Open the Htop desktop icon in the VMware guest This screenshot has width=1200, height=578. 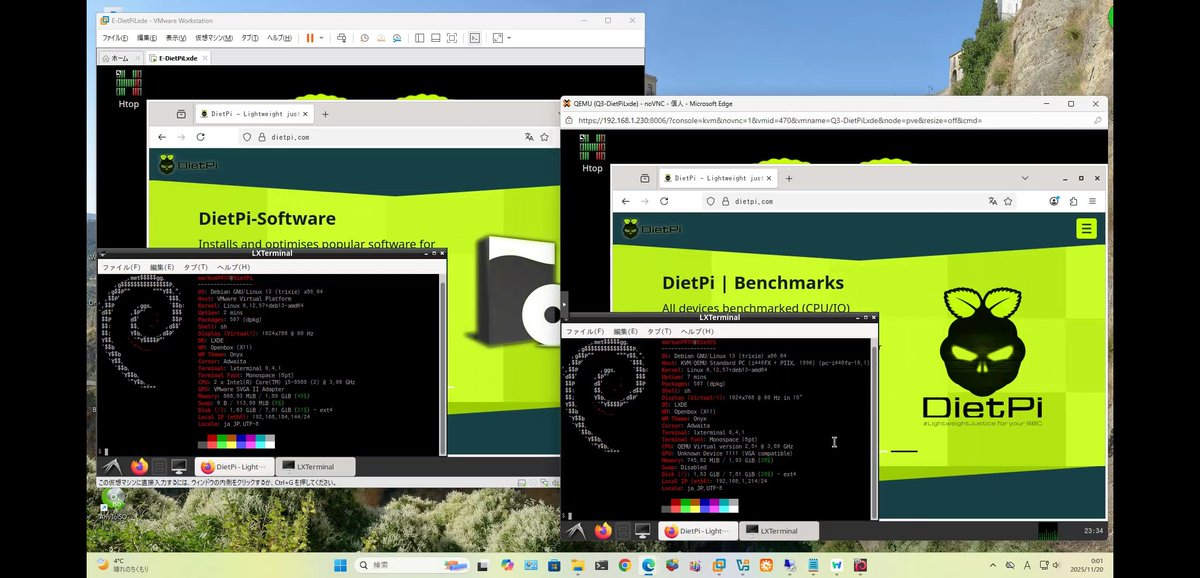pyautogui.click(x=128, y=88)
